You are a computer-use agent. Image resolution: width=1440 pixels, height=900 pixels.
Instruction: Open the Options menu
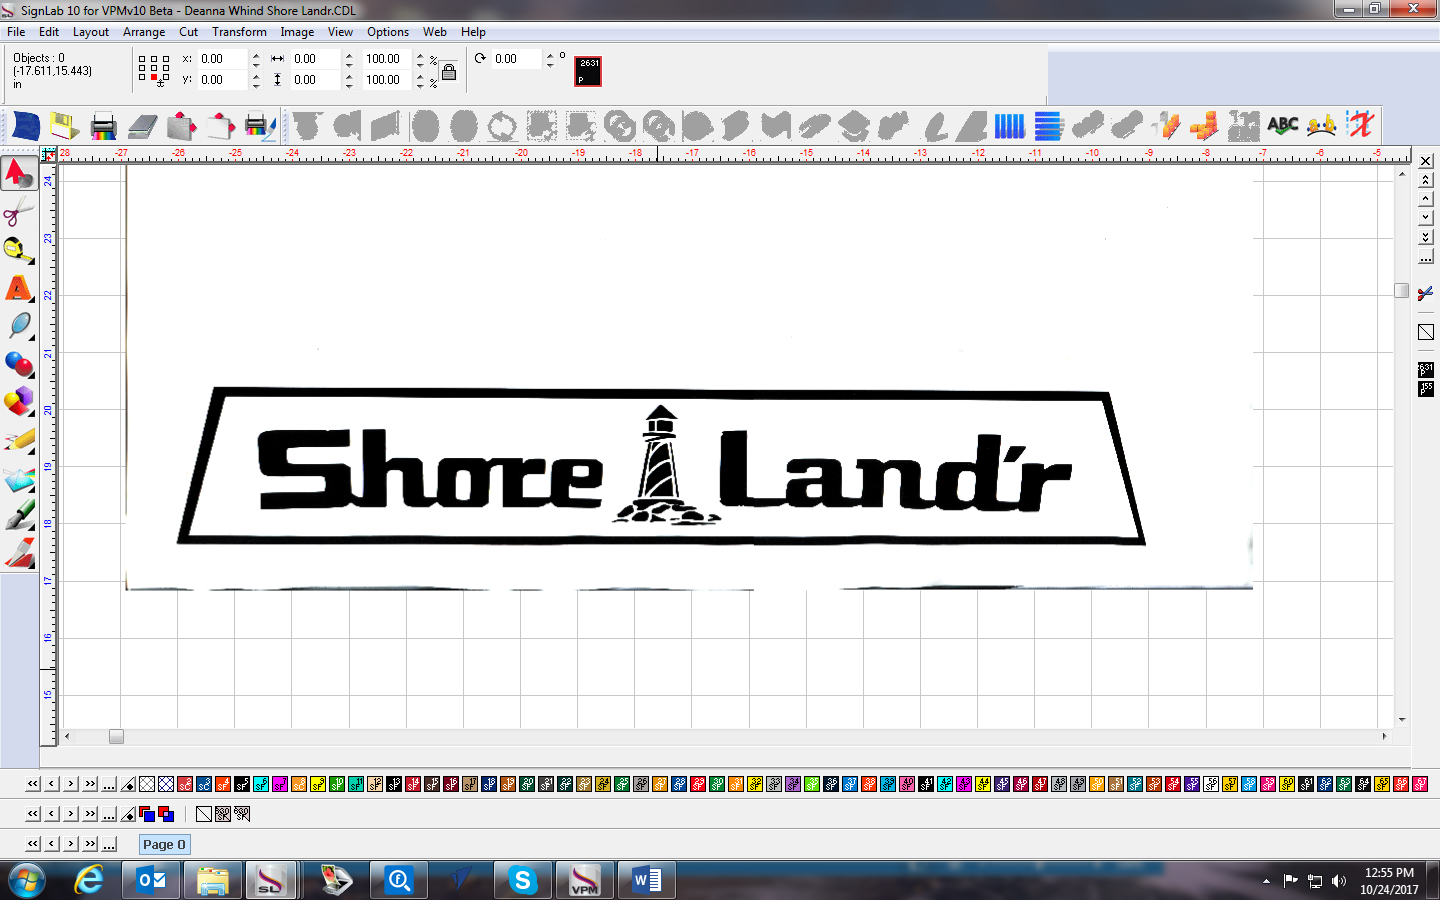click(388, 32)
